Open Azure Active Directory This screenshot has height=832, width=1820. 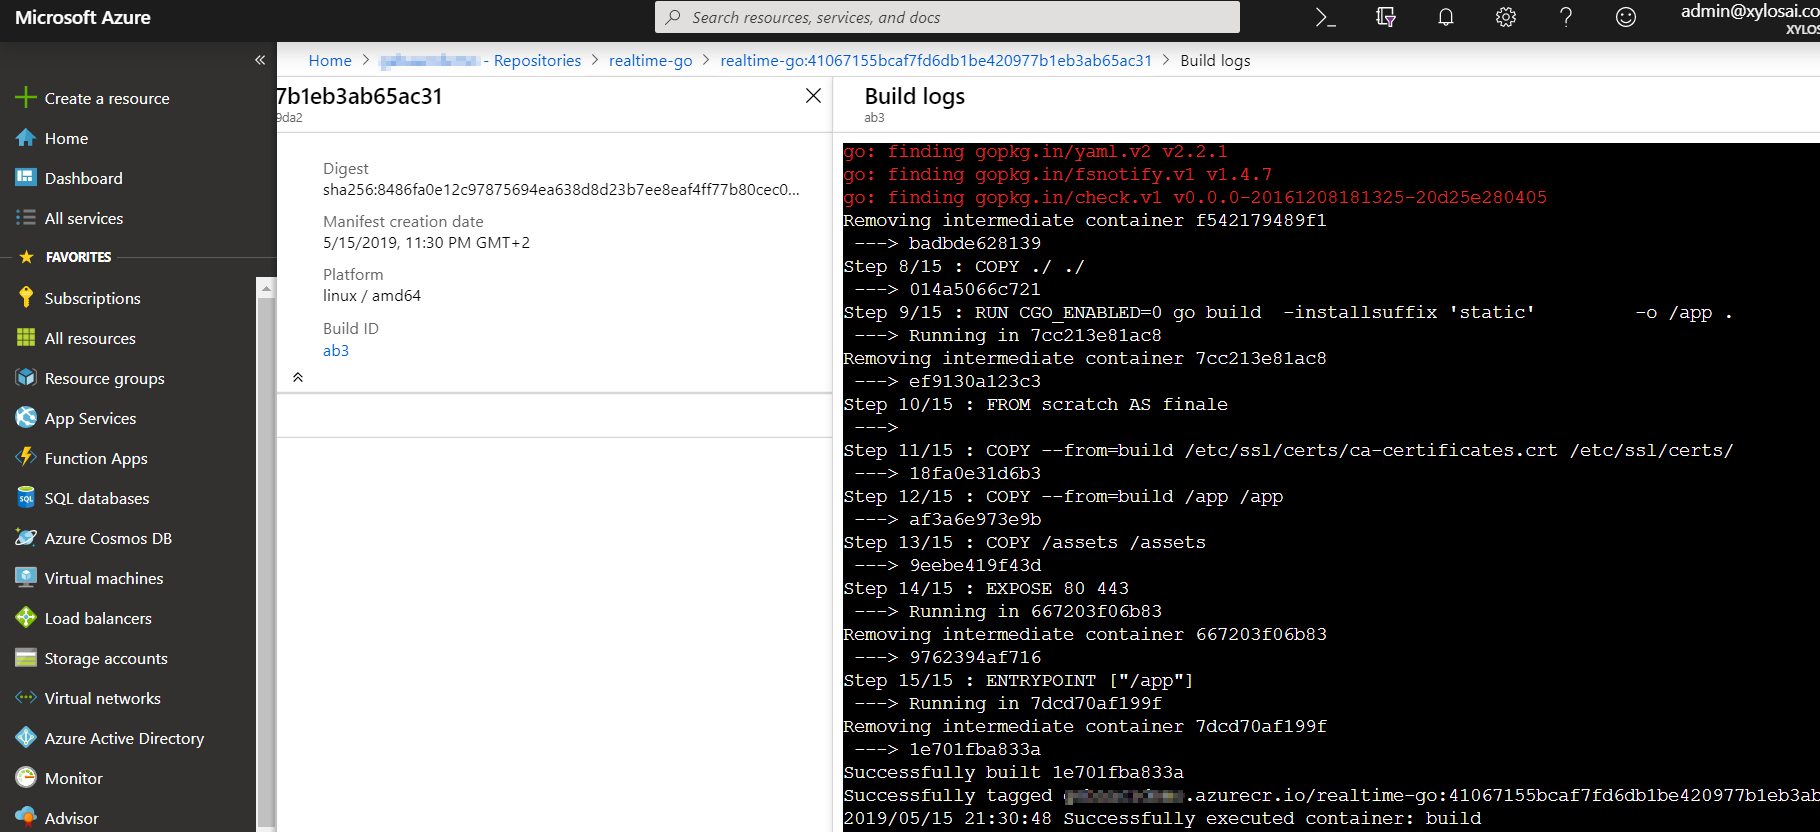point(124,738)
